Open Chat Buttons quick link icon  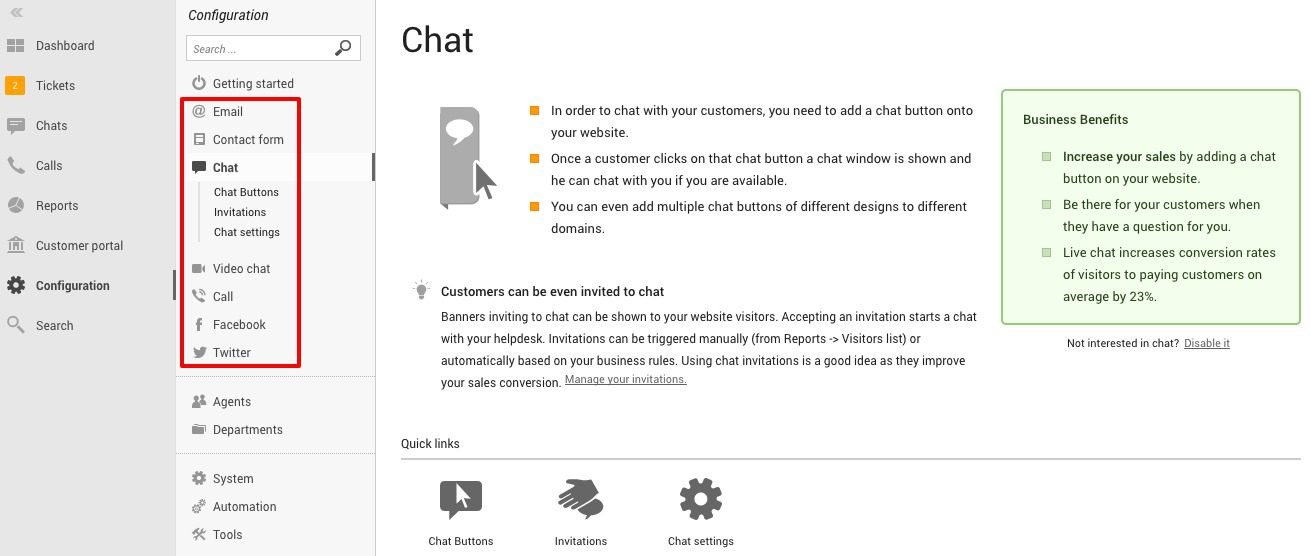[461, 499]
